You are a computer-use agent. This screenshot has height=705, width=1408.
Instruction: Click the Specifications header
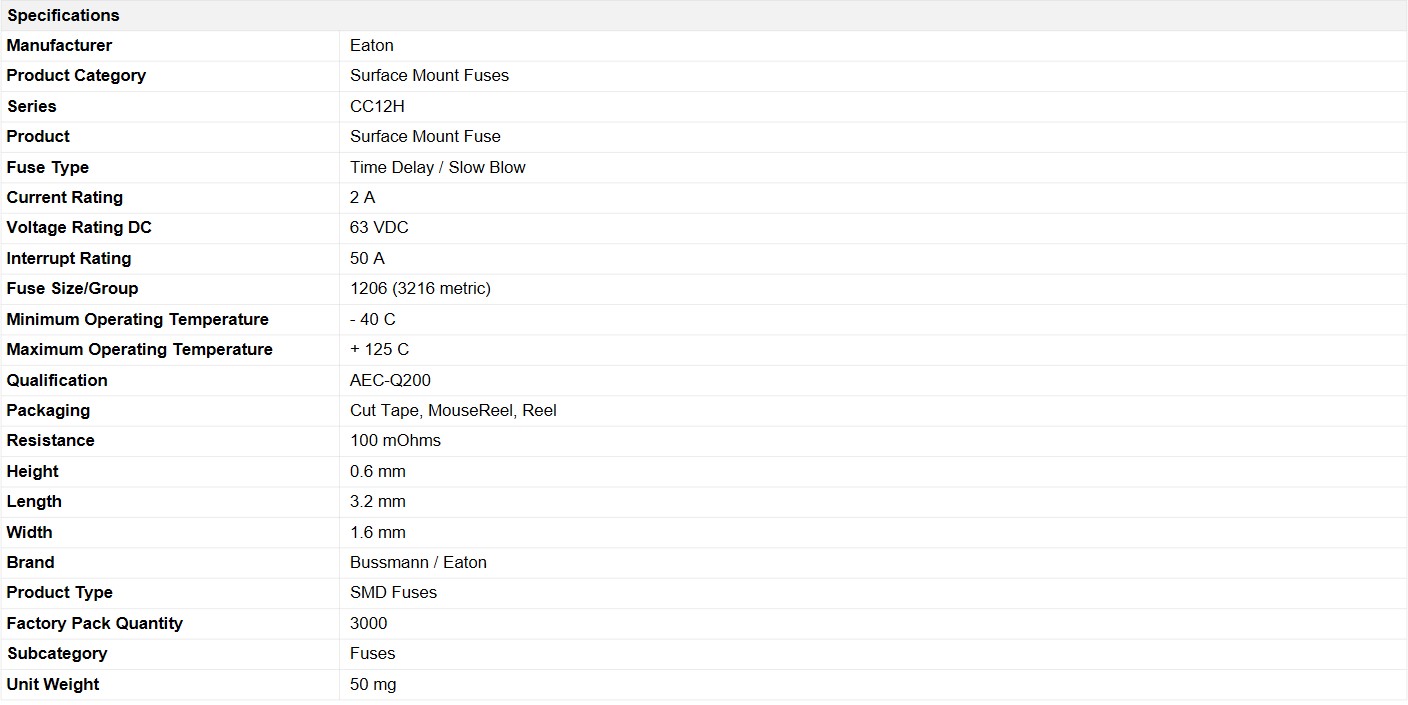63,15
